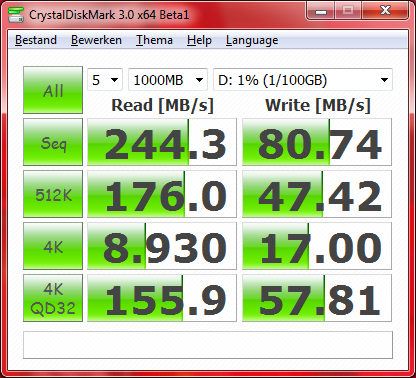This screenshot has width=416, height=378.
Task: Open the Bewerken menu
Action: [96, 40]
